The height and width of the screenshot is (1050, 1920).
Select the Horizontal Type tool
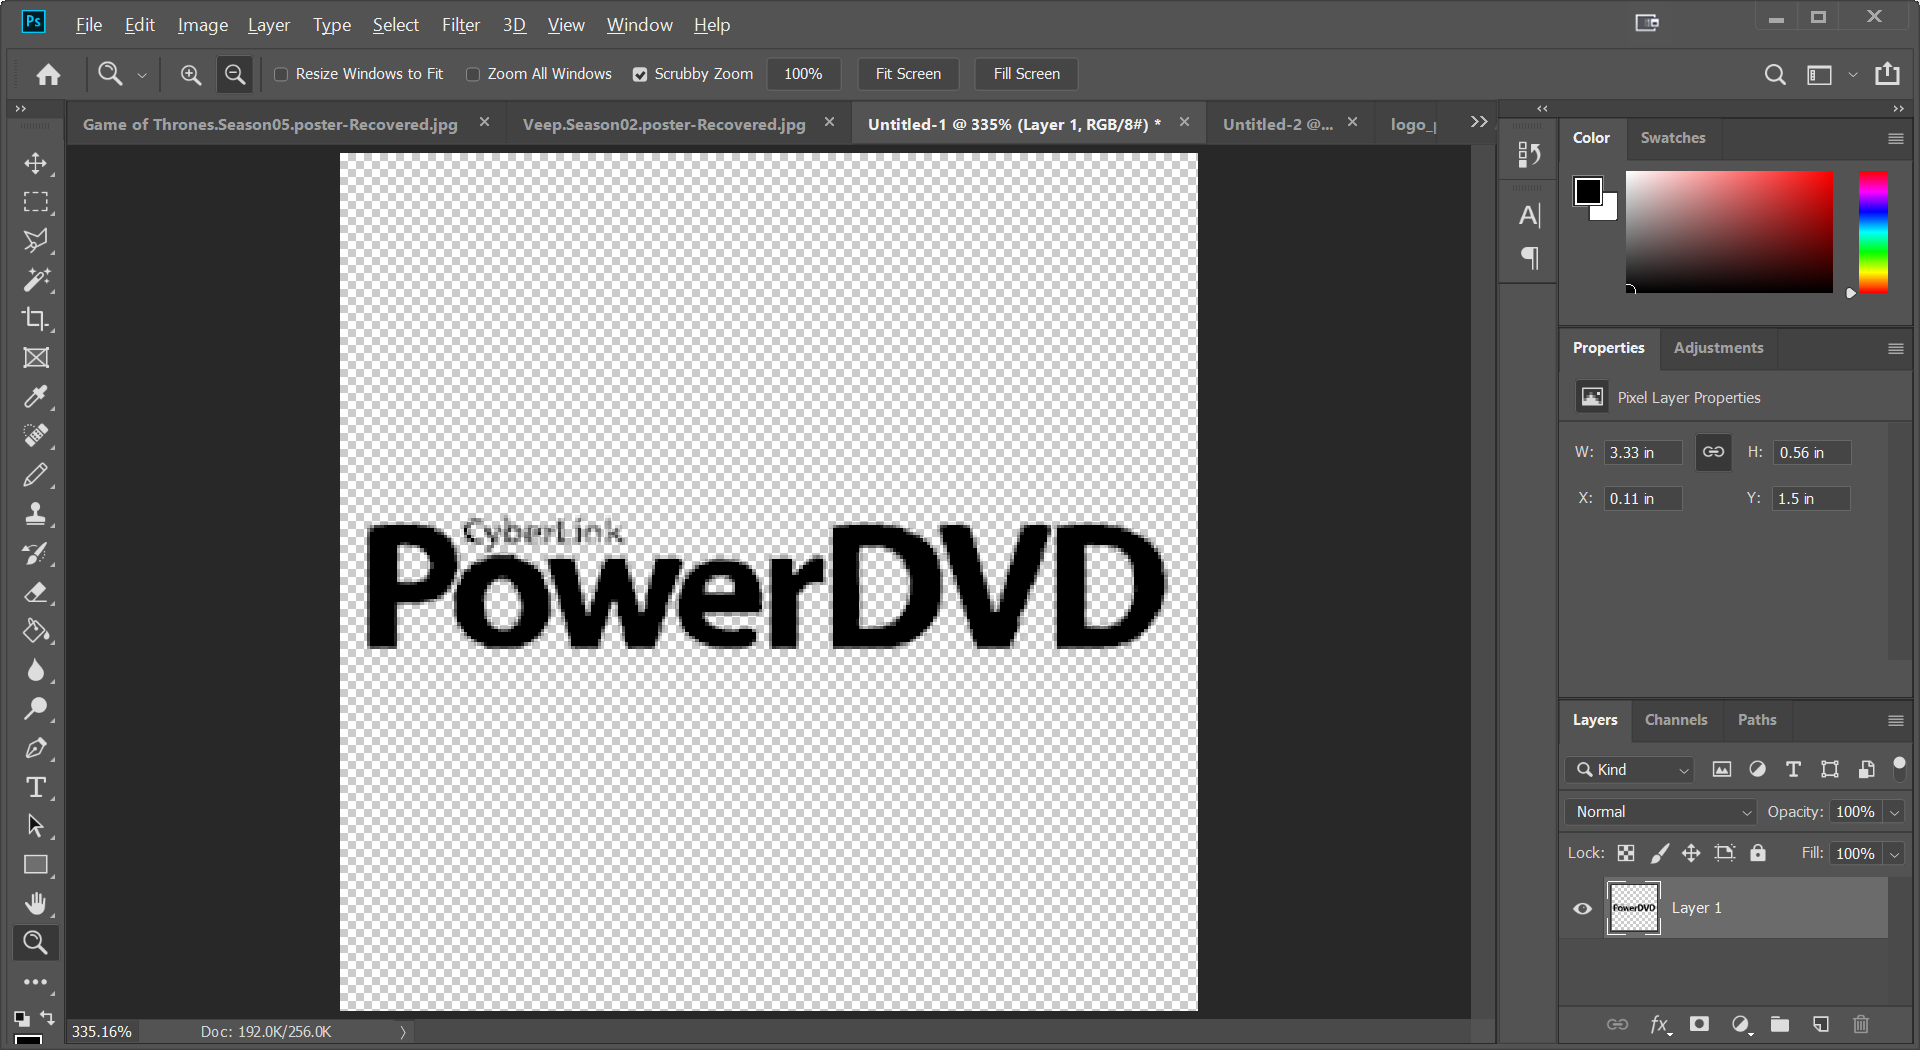(x=36, y=787)
